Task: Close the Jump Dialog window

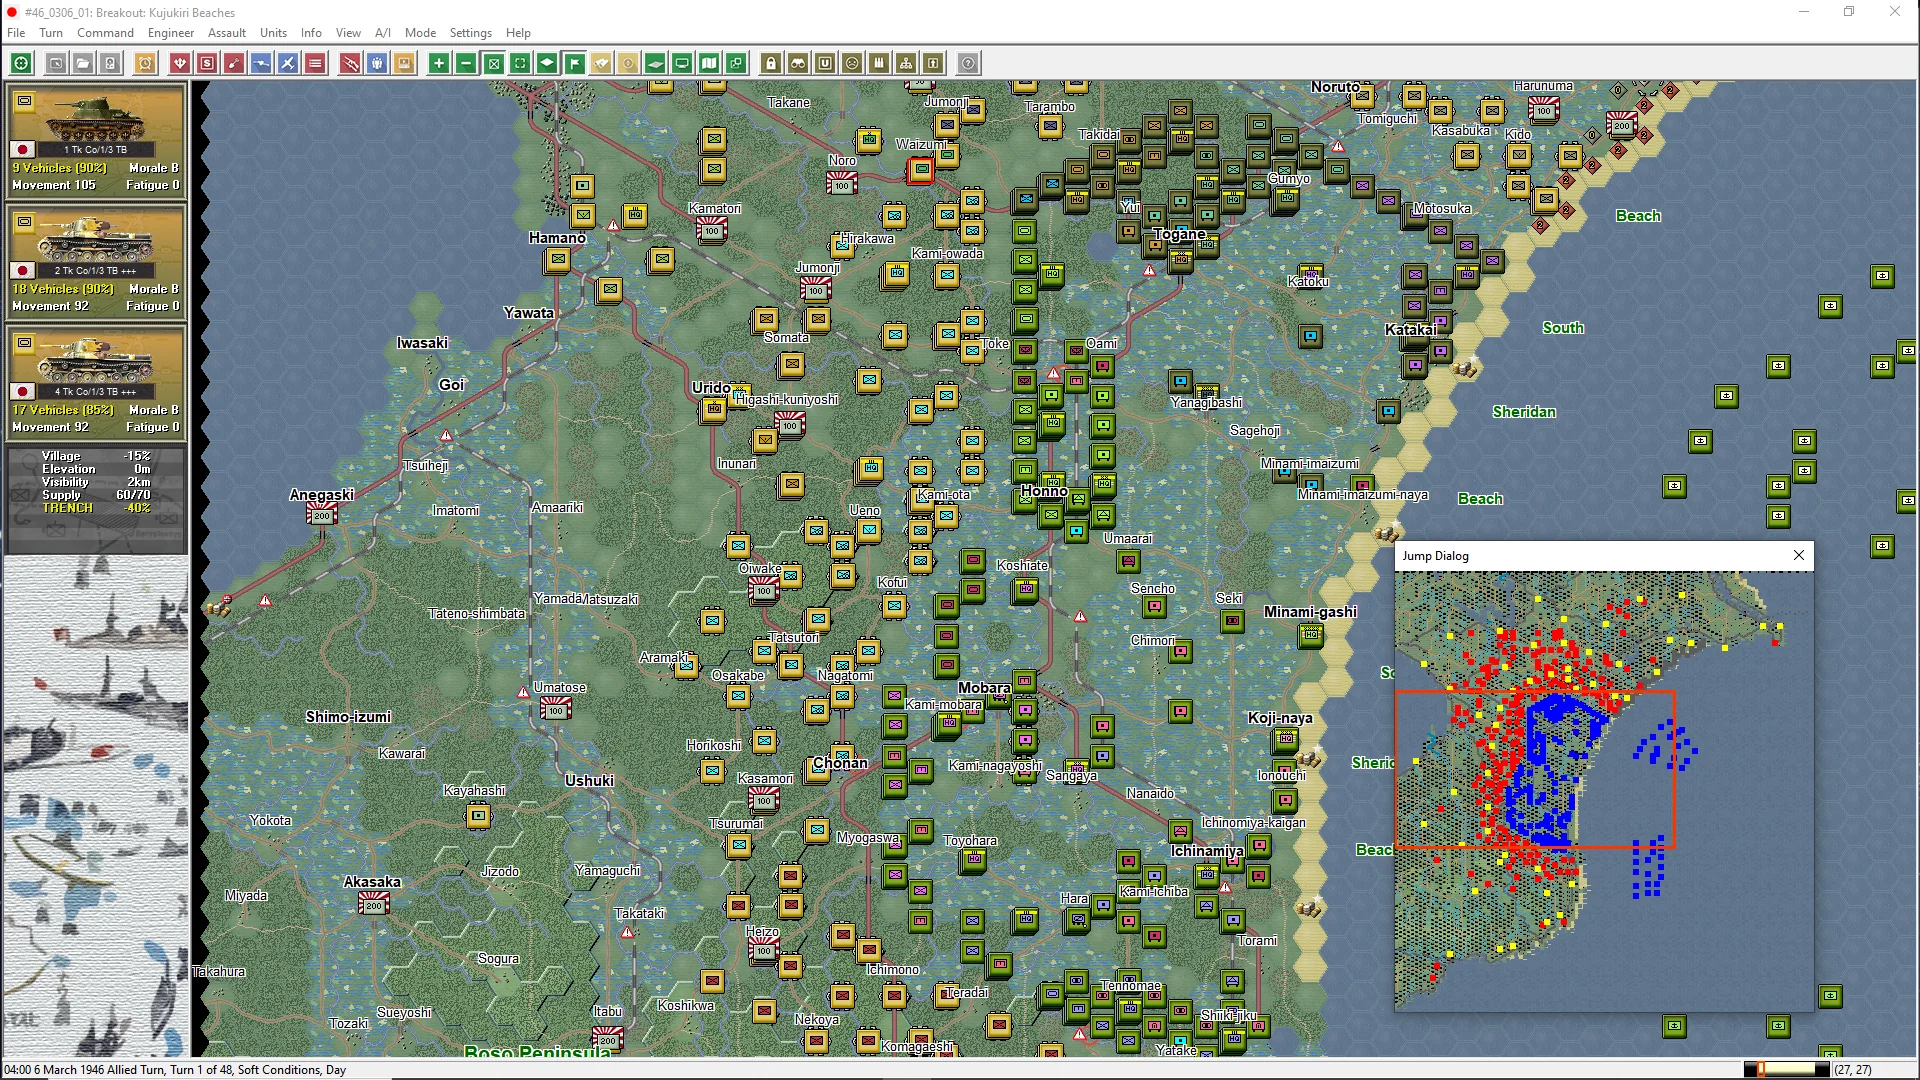Action: [x=1799, y=555]
